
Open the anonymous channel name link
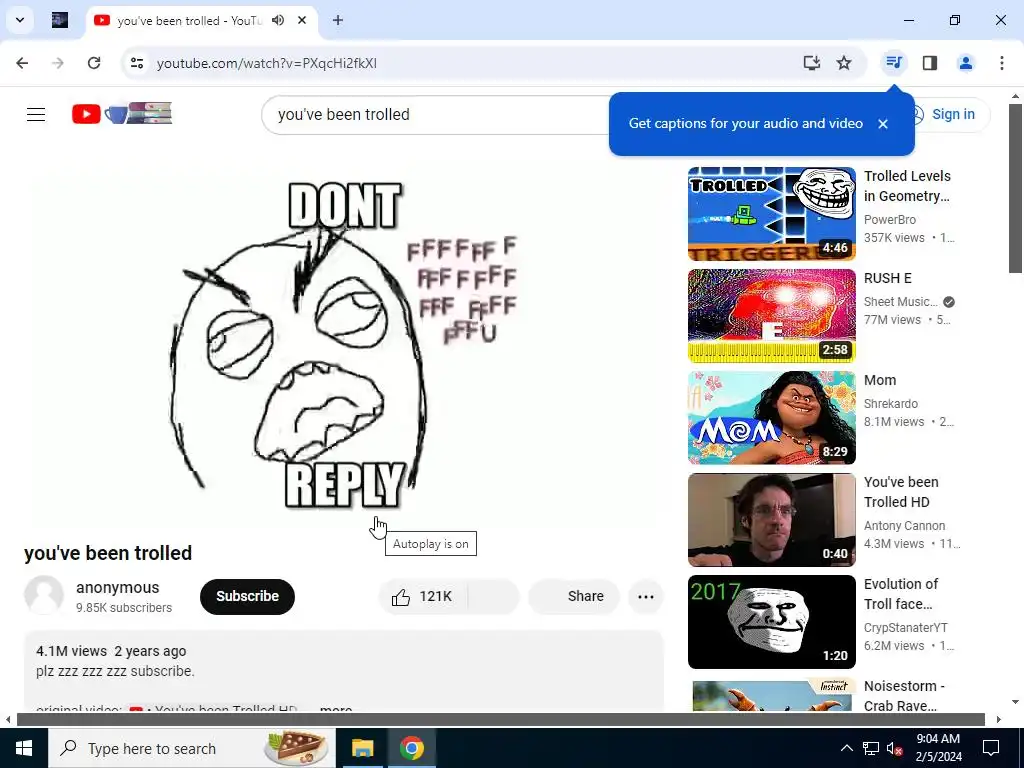click(118, 588)
